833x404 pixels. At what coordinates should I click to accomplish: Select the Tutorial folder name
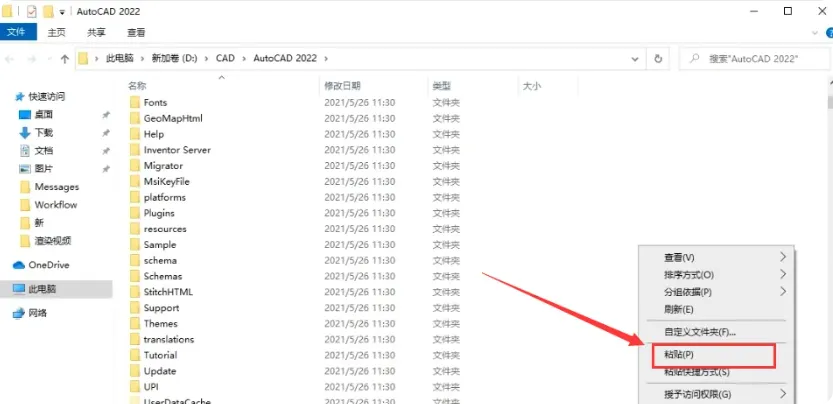(x=160, y=355)
